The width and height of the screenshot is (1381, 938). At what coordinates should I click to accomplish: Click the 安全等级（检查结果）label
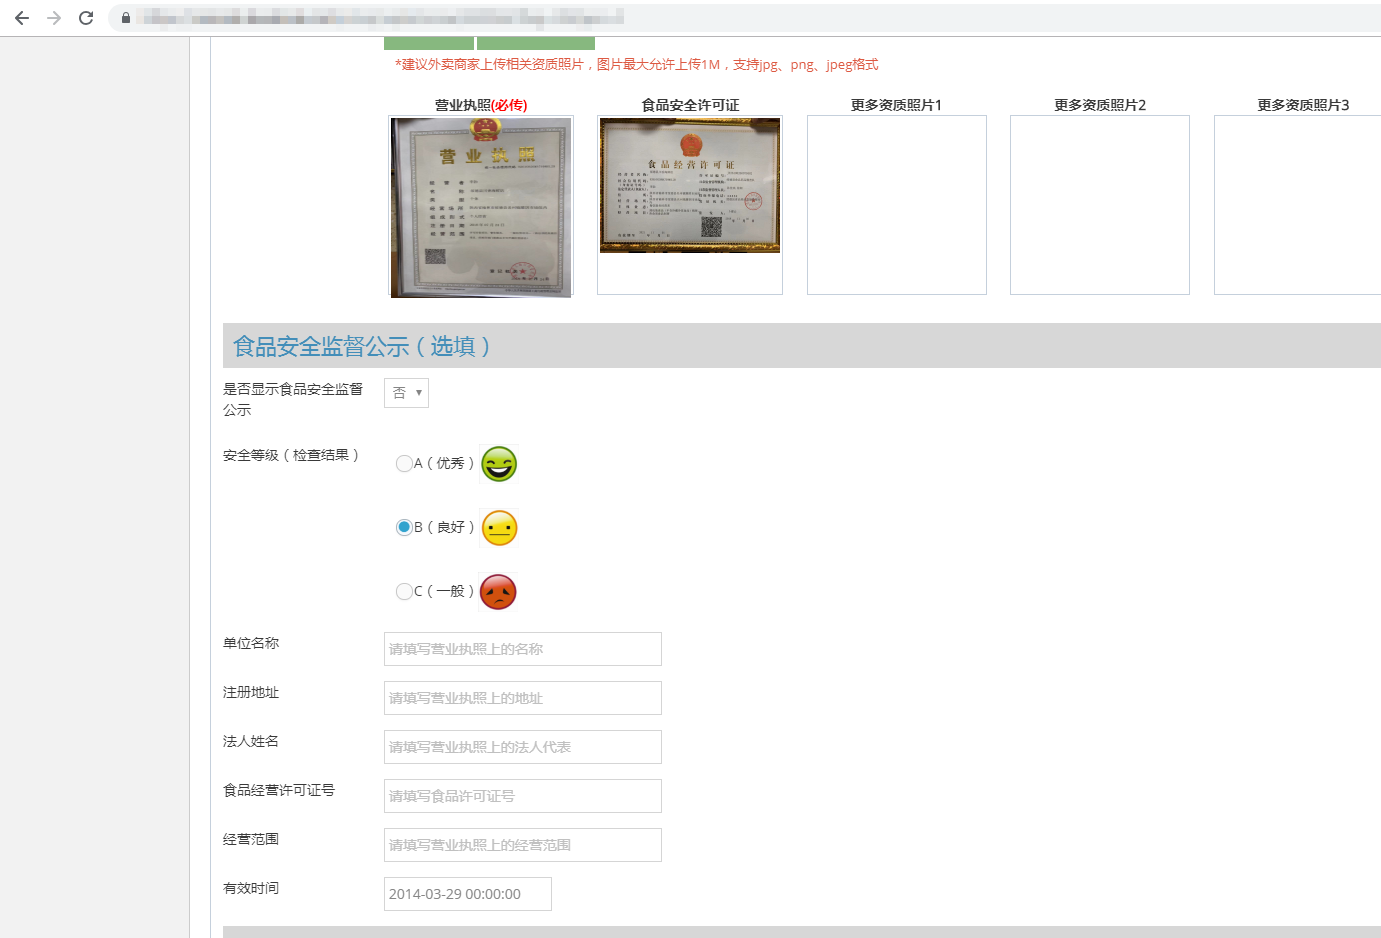point(291,455)
